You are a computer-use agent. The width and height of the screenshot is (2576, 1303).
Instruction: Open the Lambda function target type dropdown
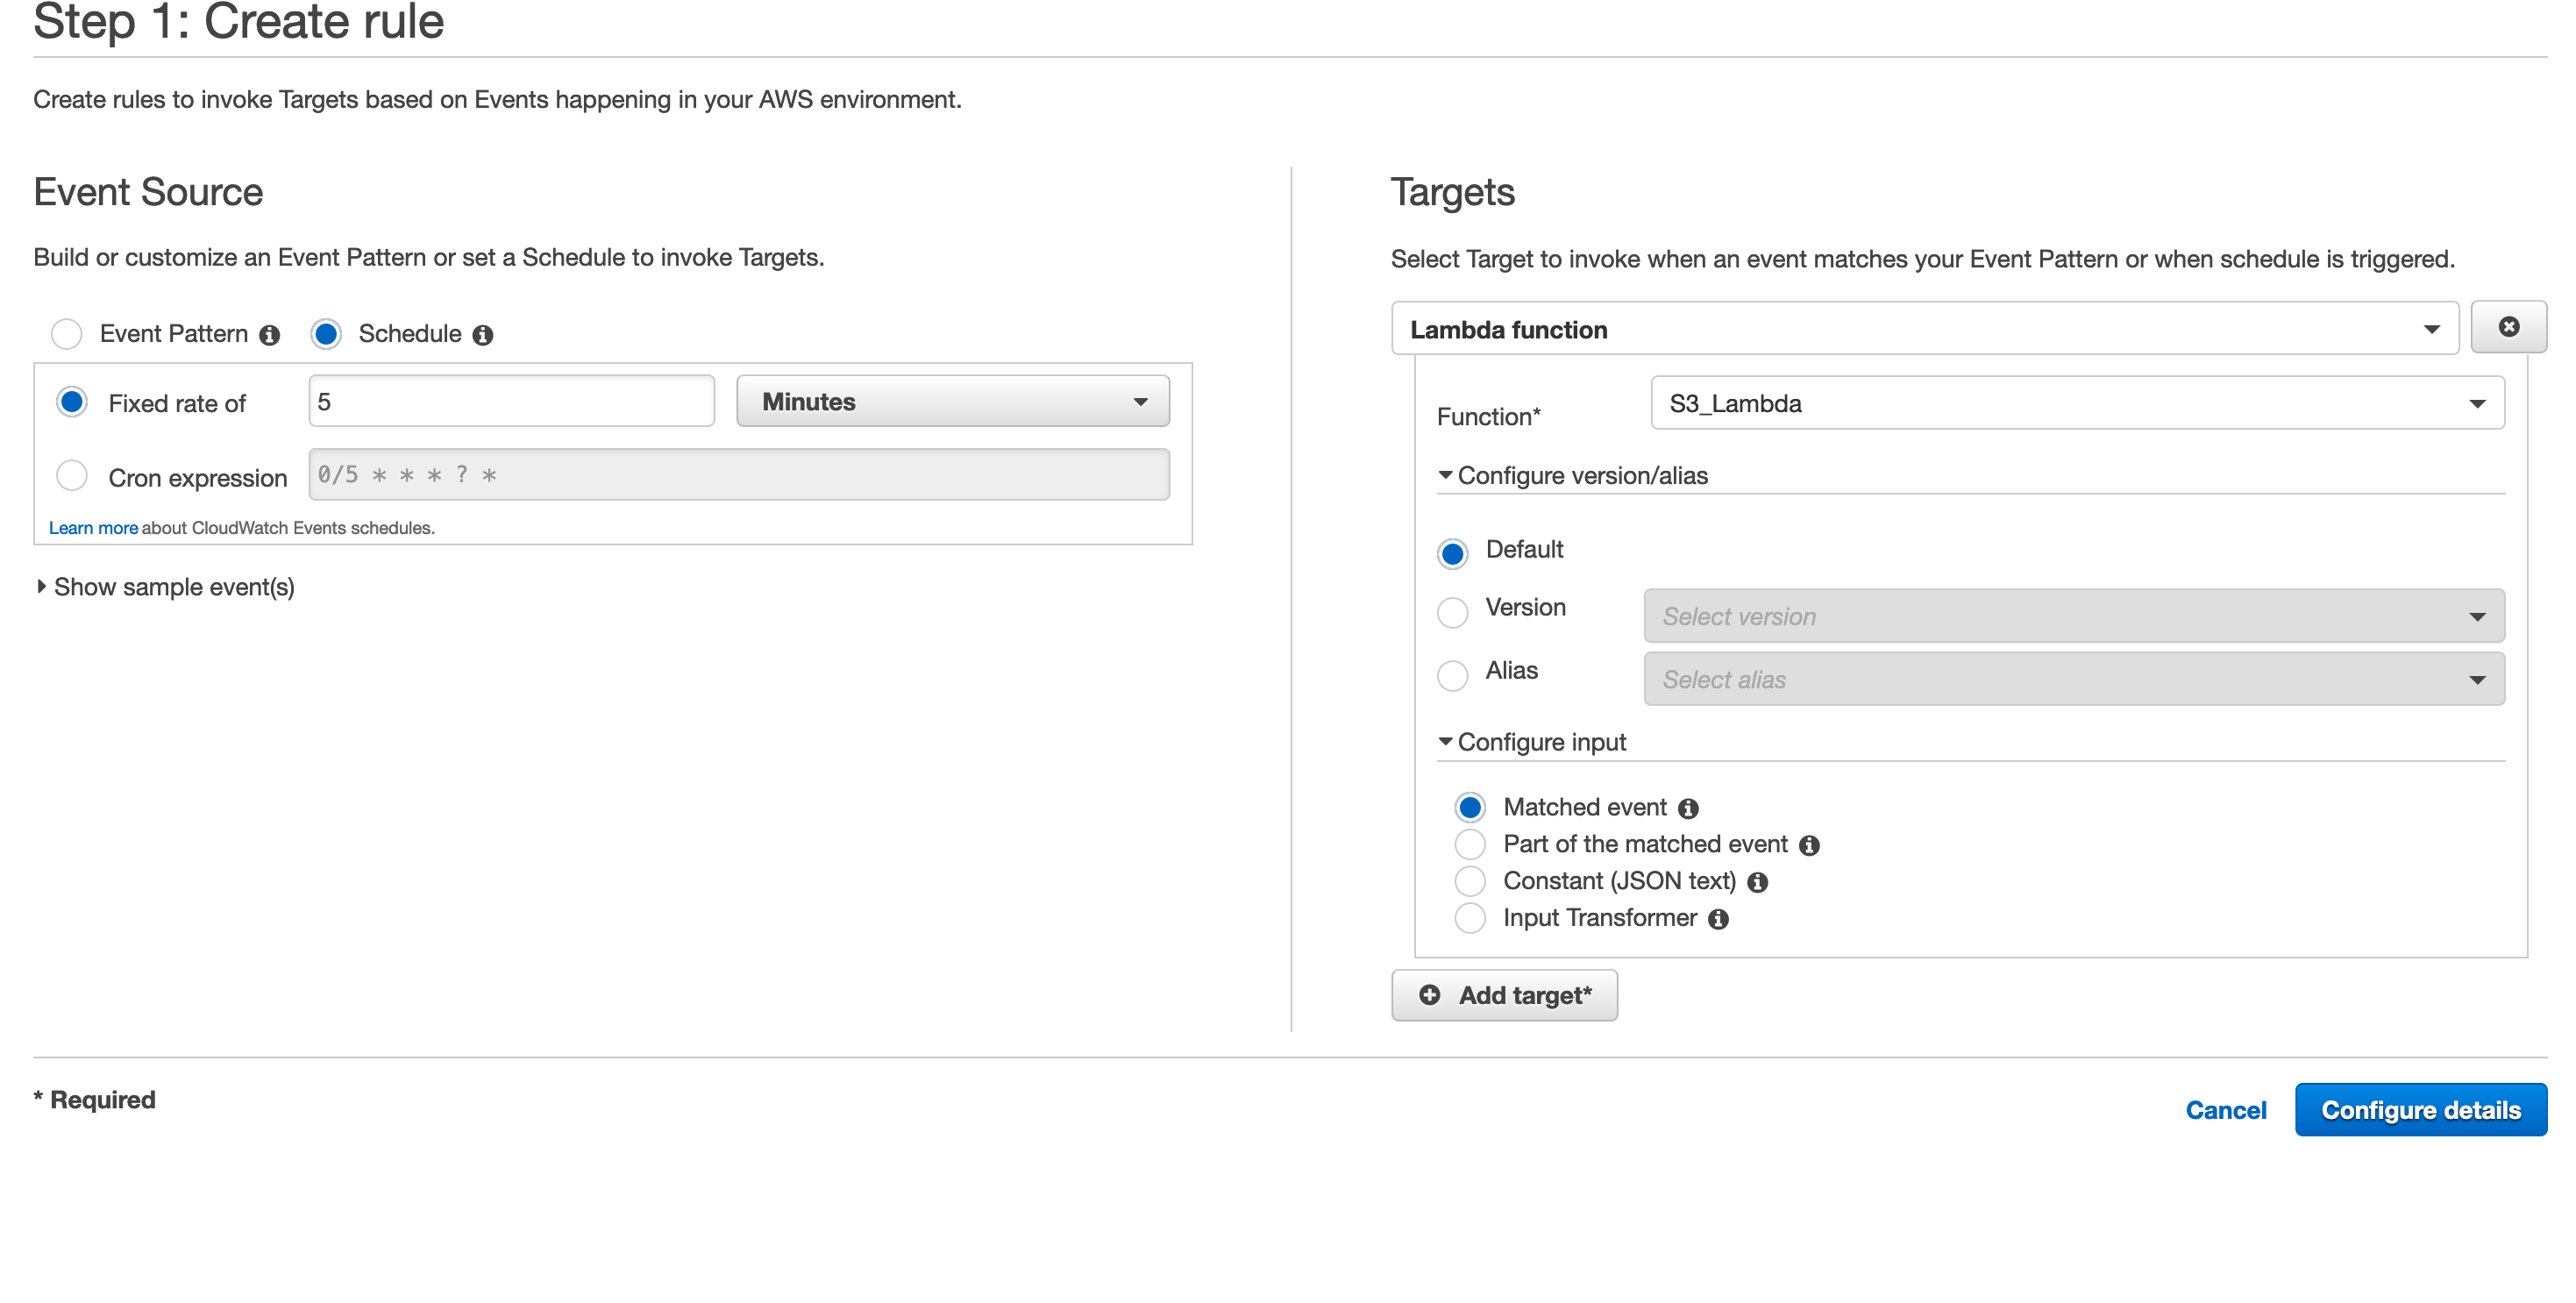(1925, 328)
